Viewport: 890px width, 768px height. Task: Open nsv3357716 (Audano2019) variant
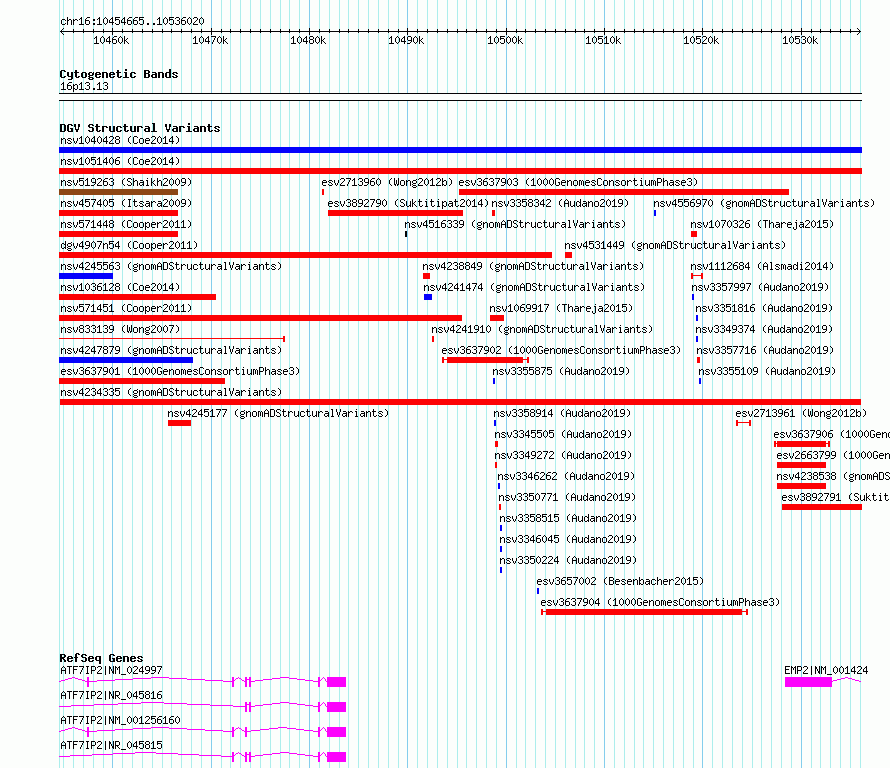[x=765, y=350]
